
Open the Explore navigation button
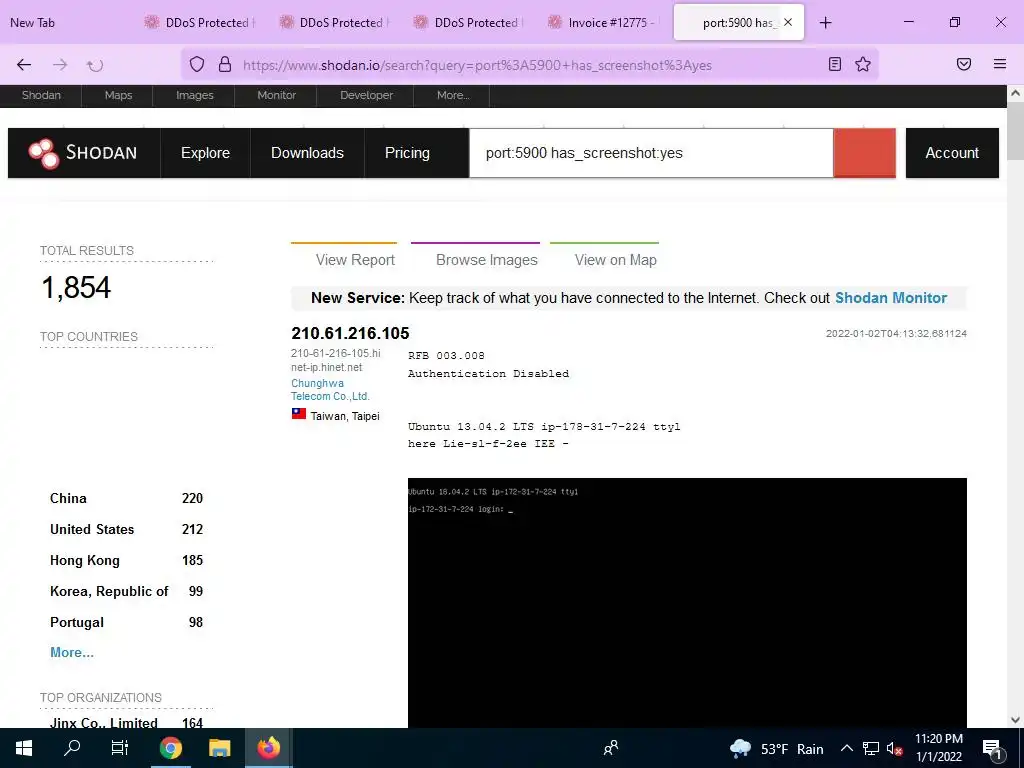pos(205,153)
